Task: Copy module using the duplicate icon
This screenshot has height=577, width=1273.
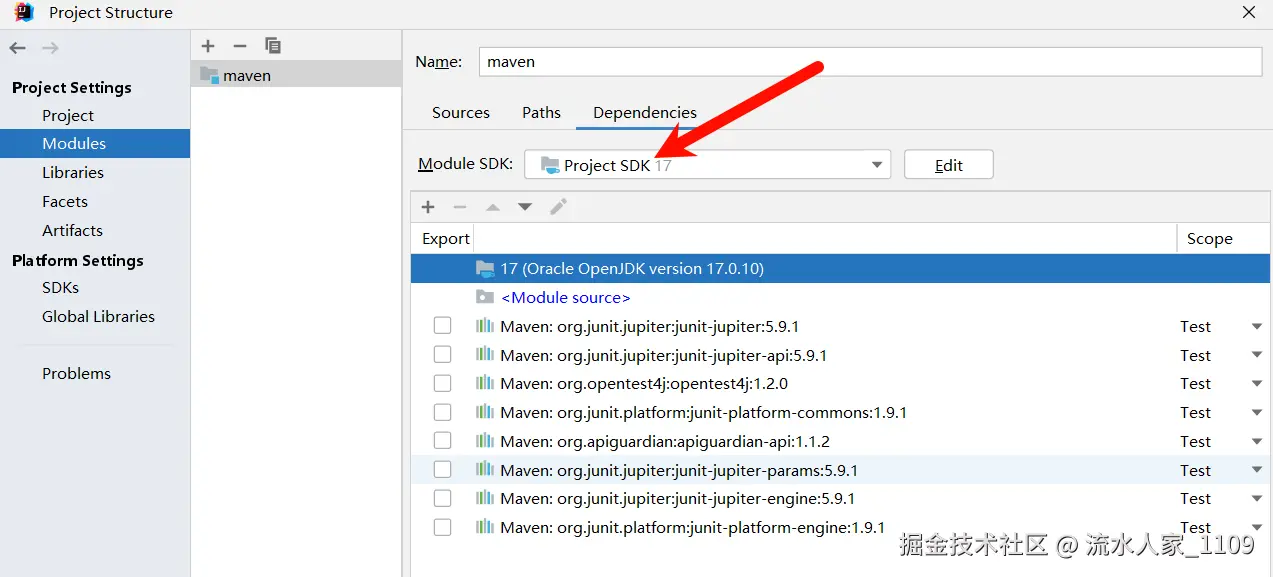Action: [273, 45]
